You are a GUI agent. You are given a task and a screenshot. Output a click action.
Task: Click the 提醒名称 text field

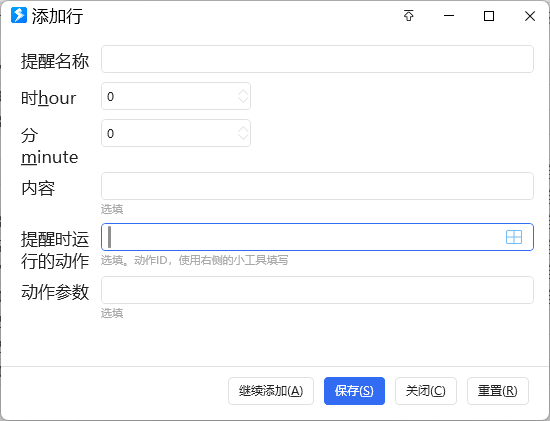(x=317, y=59)
